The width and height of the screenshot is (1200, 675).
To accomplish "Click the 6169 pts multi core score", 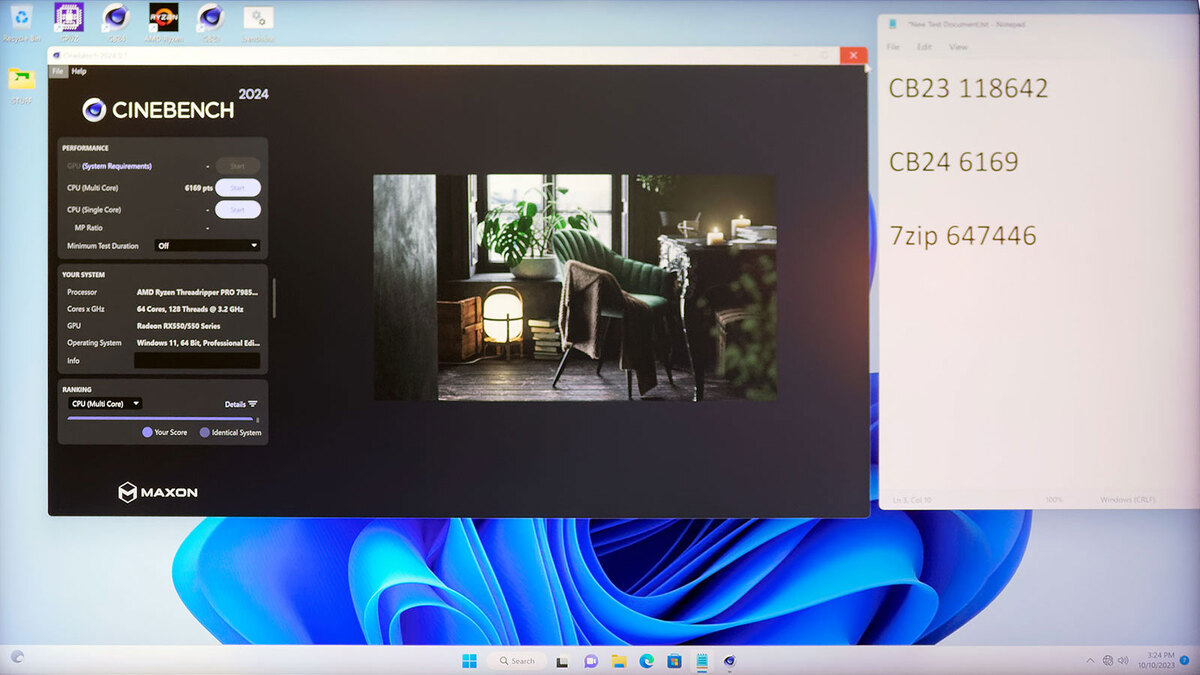I will [x=199, y=188].
